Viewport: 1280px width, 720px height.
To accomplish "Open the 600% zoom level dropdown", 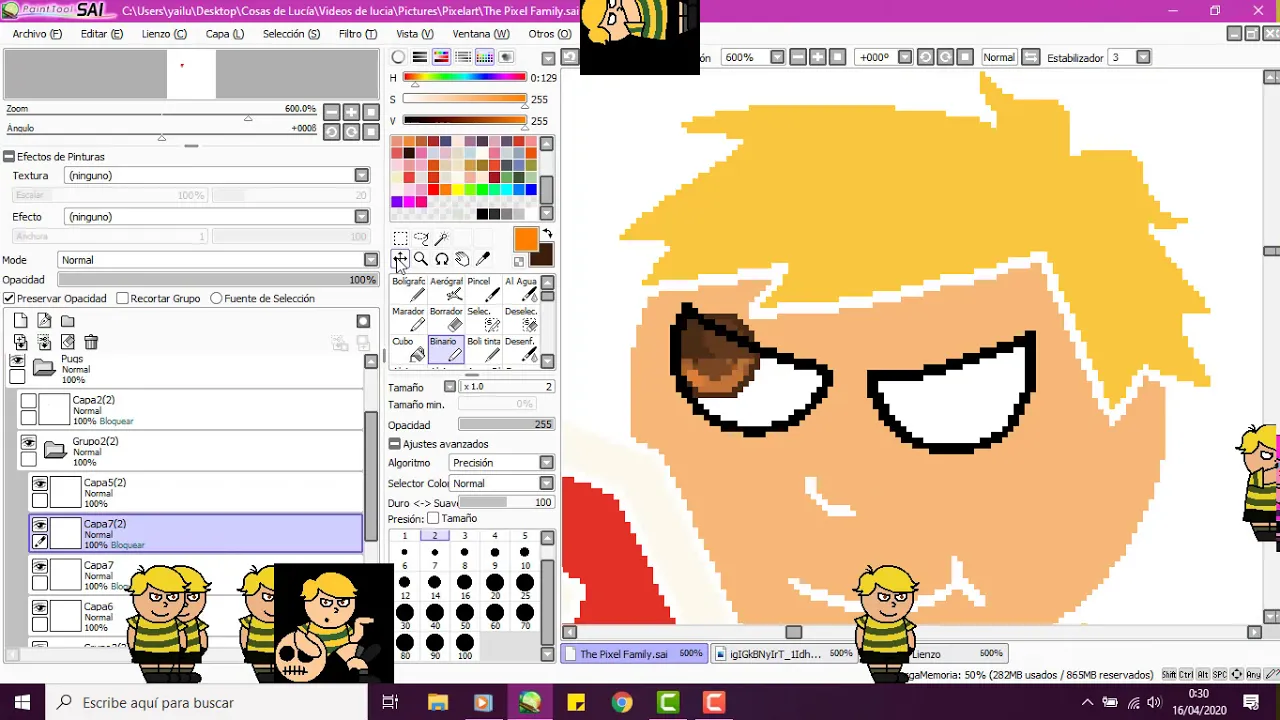I will pyautogui.click(x=777, y=57).
